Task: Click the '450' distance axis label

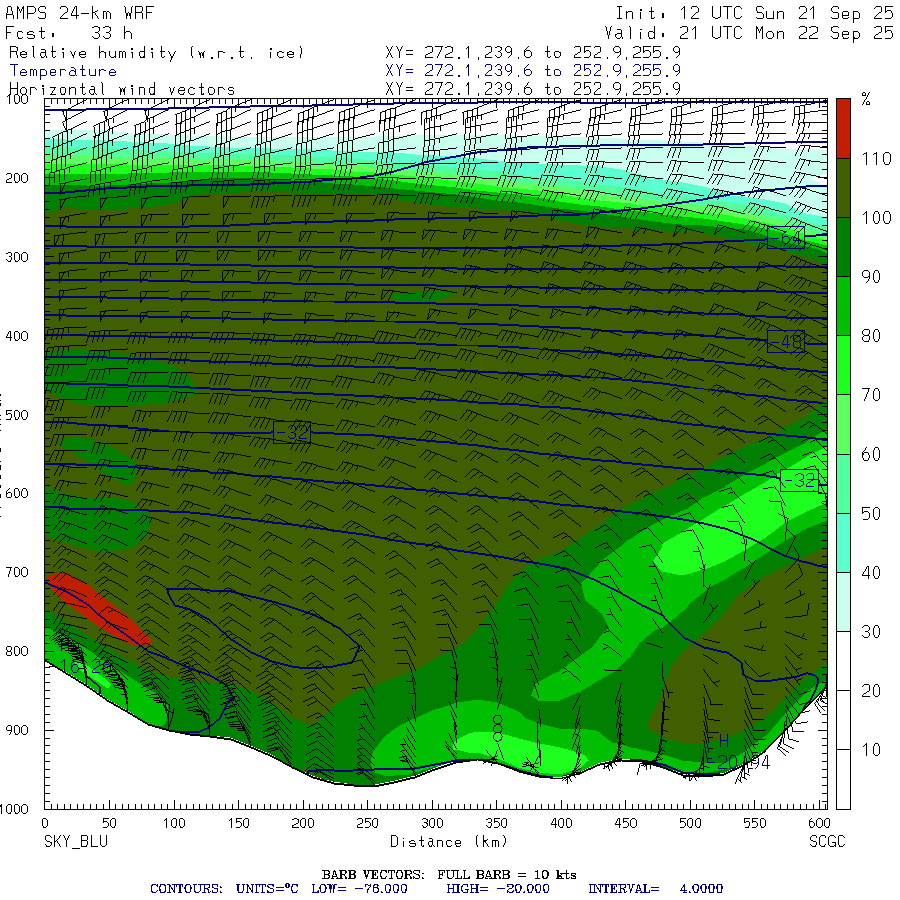Action: coord(626,823)
